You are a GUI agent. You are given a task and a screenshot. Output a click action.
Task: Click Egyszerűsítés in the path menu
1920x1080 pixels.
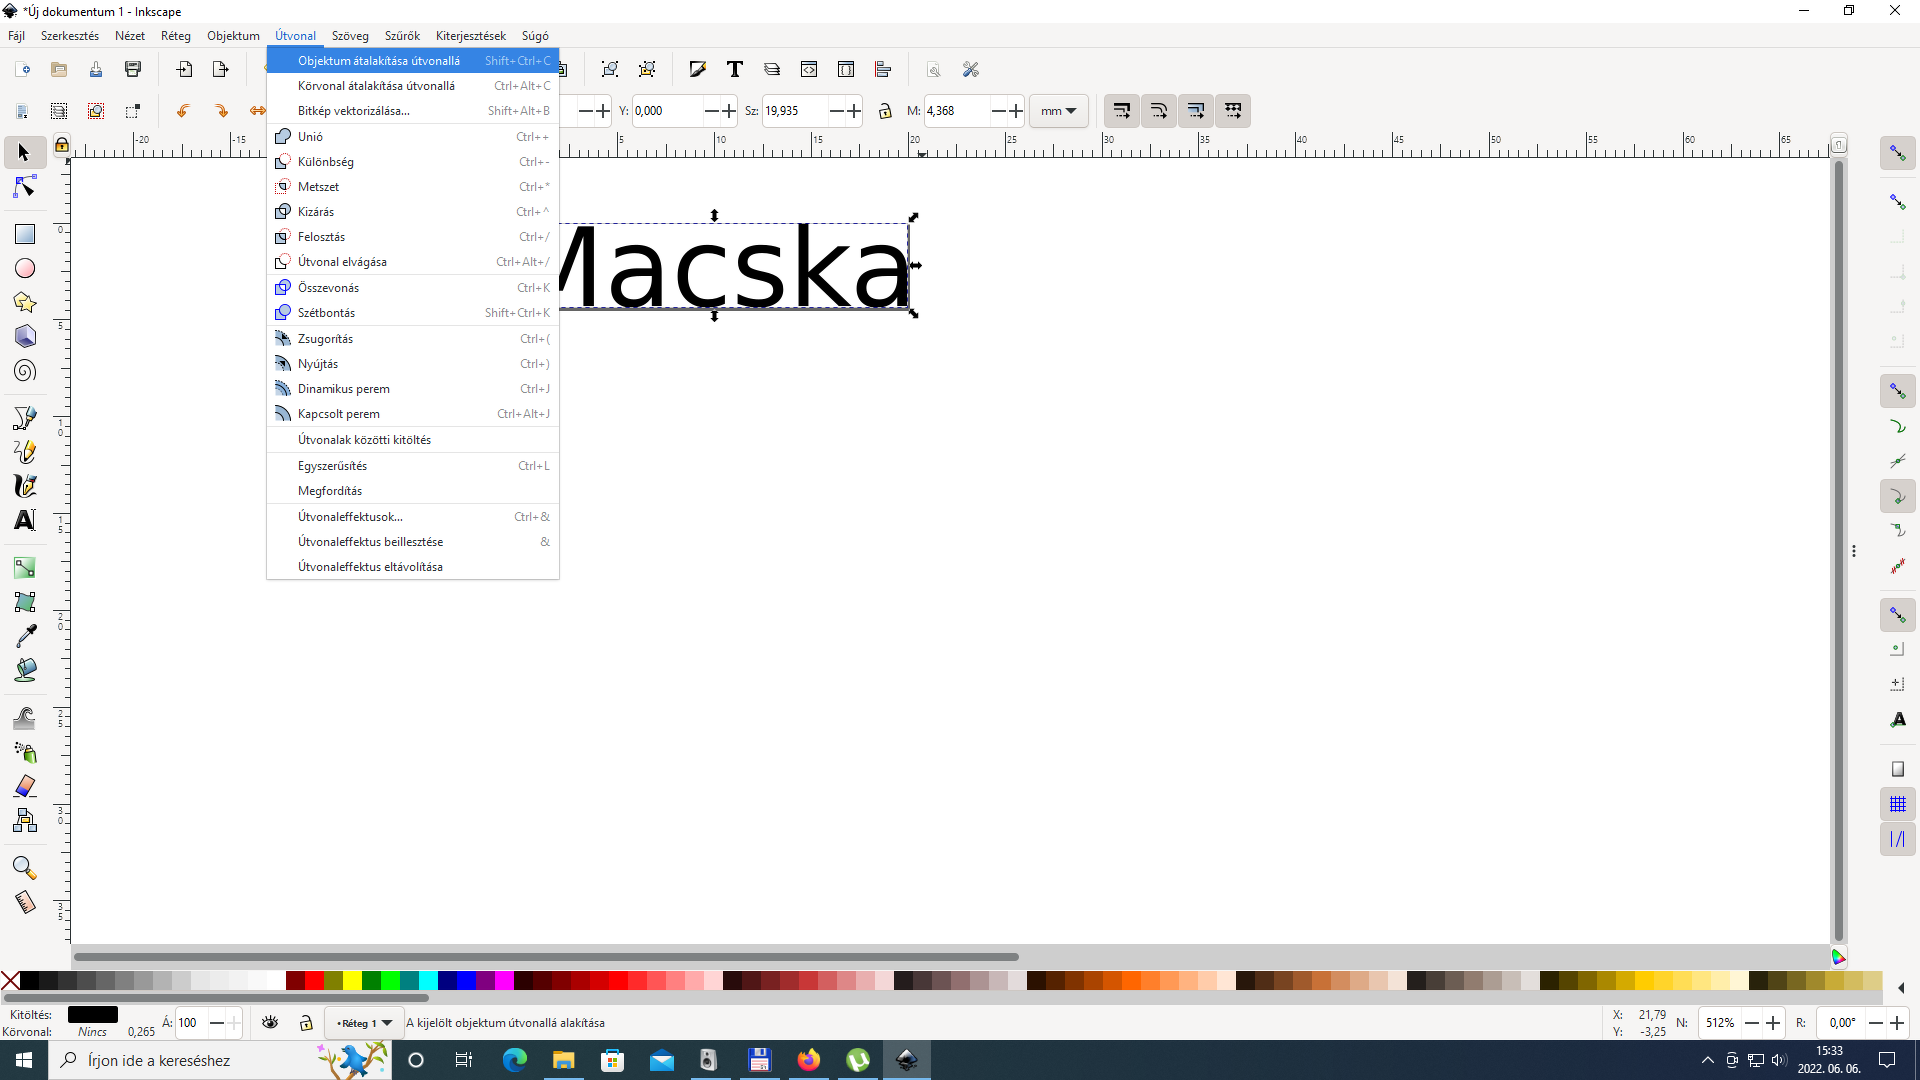[x=332, y=466]
